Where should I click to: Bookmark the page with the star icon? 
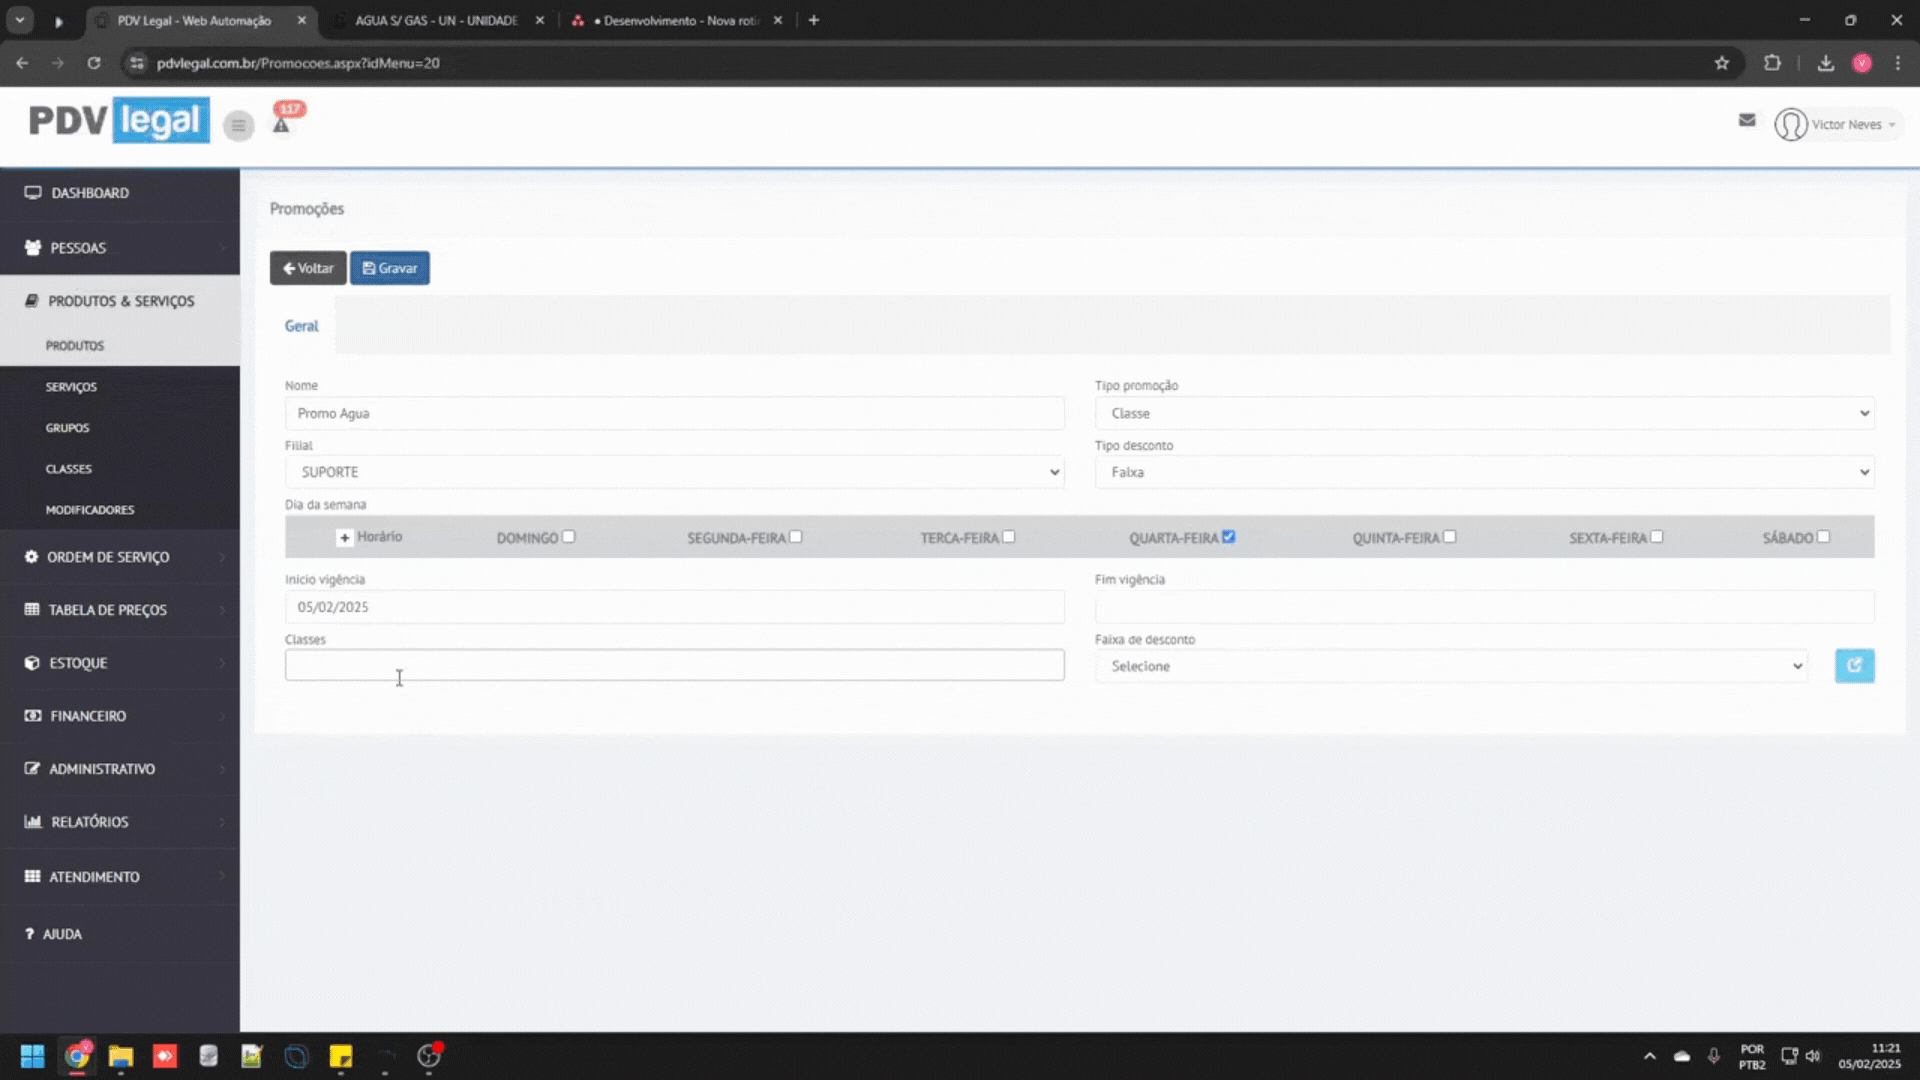(x=1722, y=63)
